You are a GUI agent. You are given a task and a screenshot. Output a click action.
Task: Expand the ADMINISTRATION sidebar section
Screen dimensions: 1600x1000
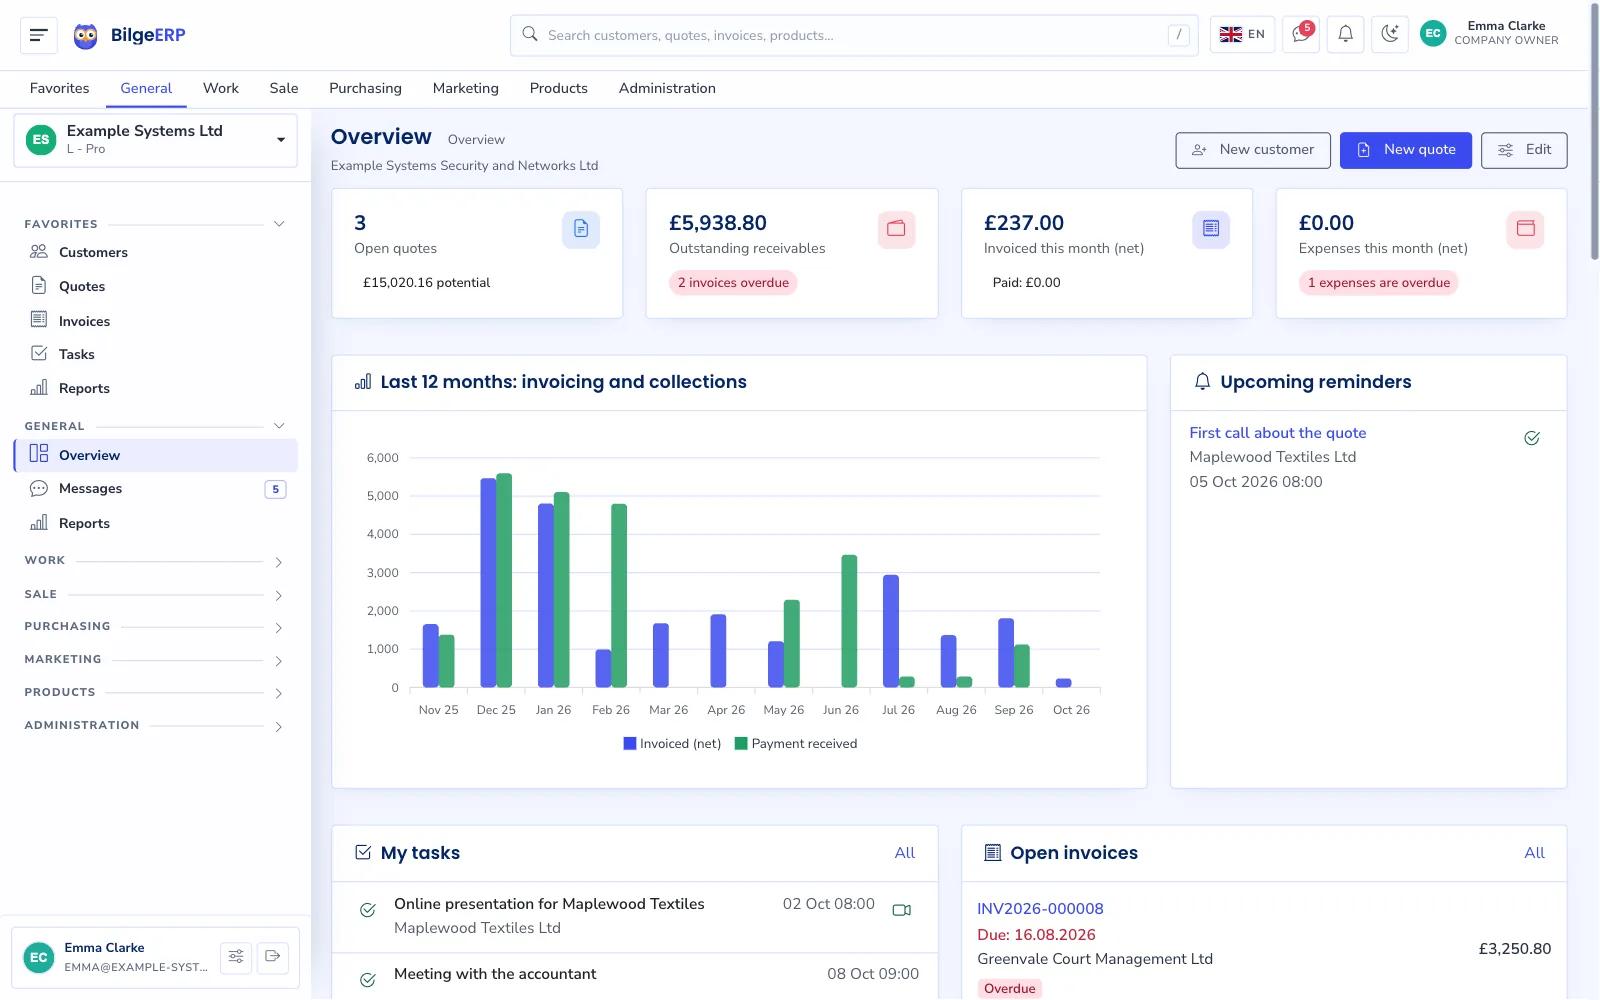tap(279, 726)
